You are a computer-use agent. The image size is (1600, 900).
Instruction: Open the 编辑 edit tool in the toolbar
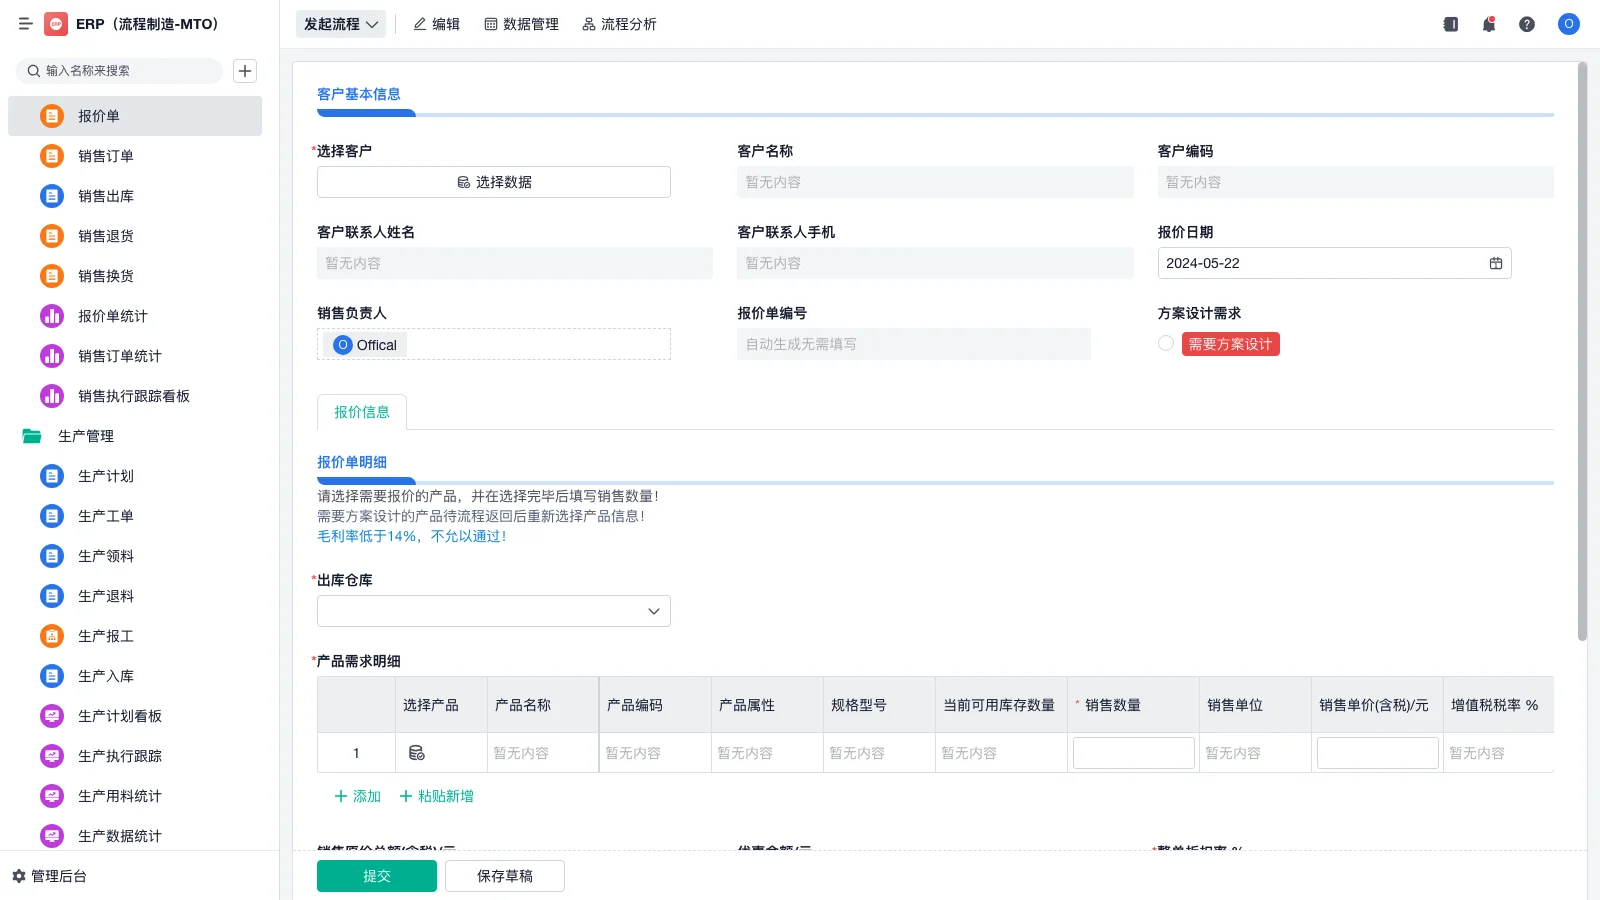point(436,24)
